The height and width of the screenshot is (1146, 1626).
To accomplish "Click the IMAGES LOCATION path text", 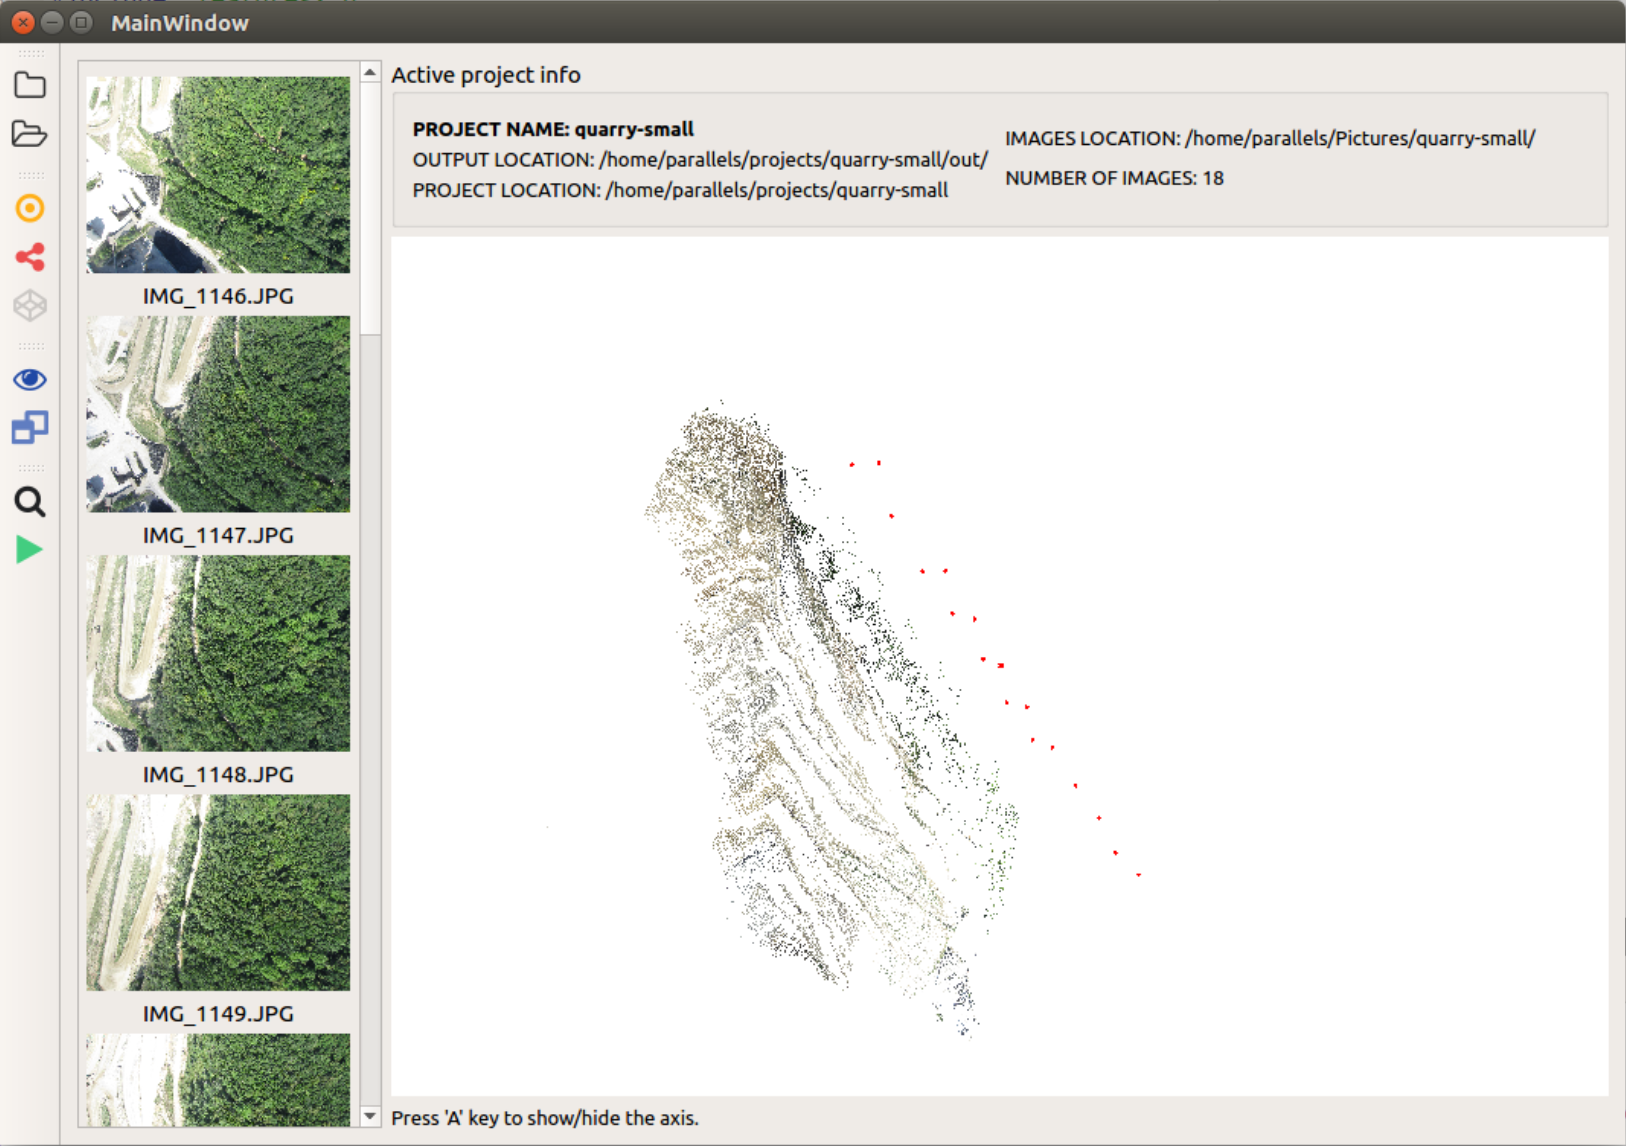I will (1270, 138).
